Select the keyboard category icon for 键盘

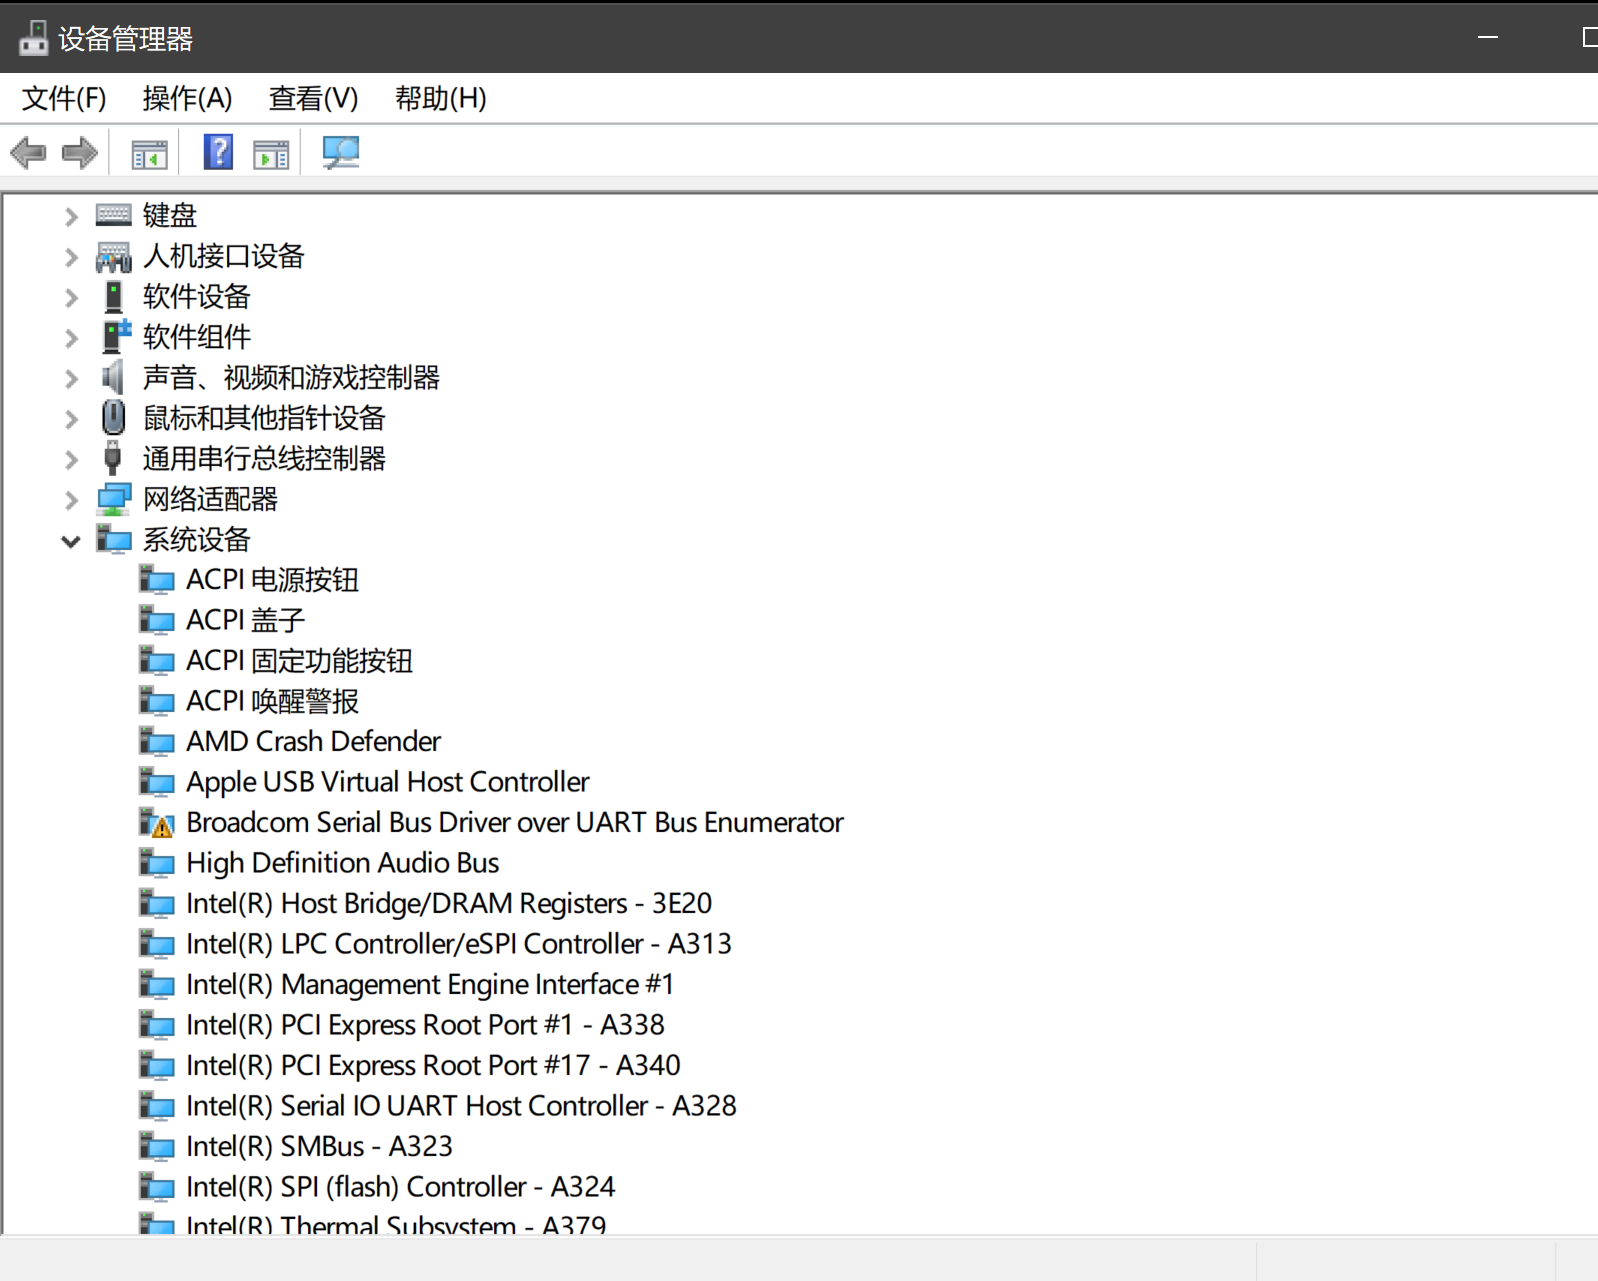[x=113, y=215]
